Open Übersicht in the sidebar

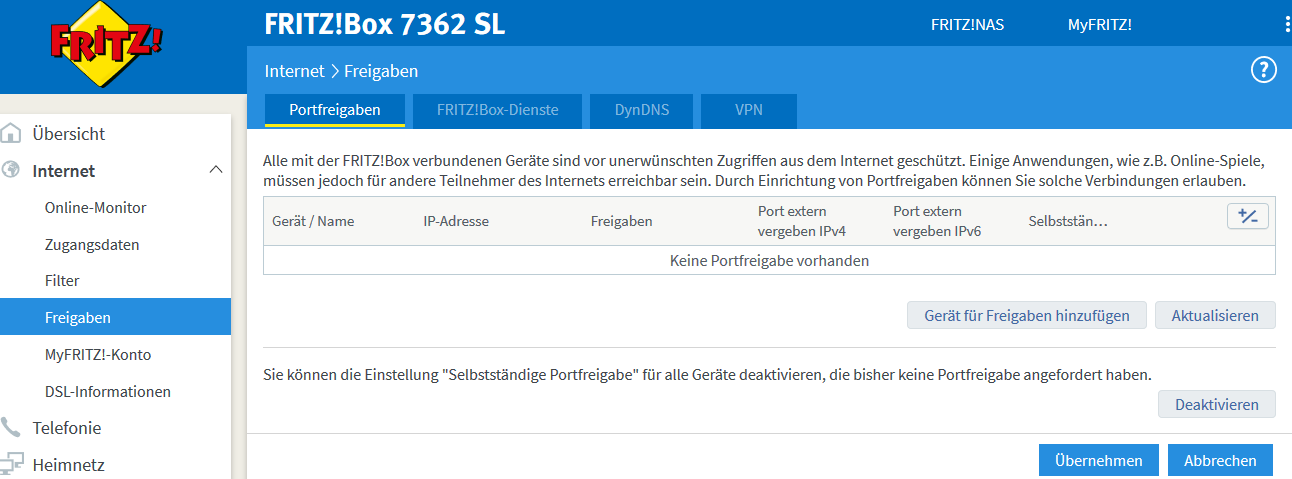pos(68,134)
